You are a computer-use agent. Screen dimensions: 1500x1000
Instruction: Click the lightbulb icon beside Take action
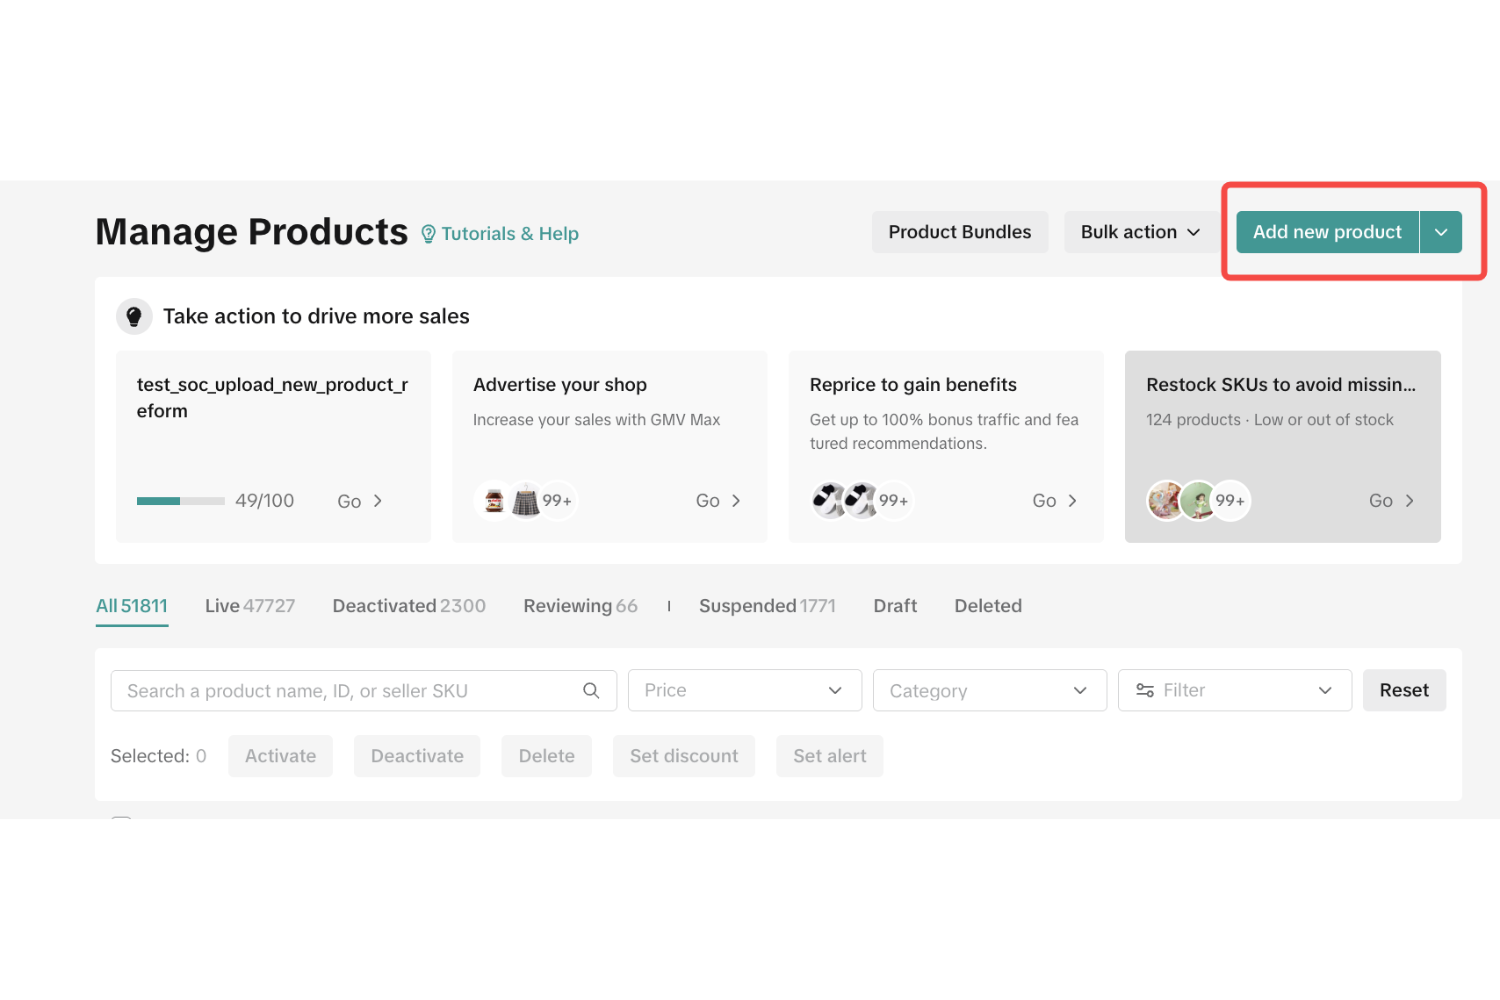134,316
